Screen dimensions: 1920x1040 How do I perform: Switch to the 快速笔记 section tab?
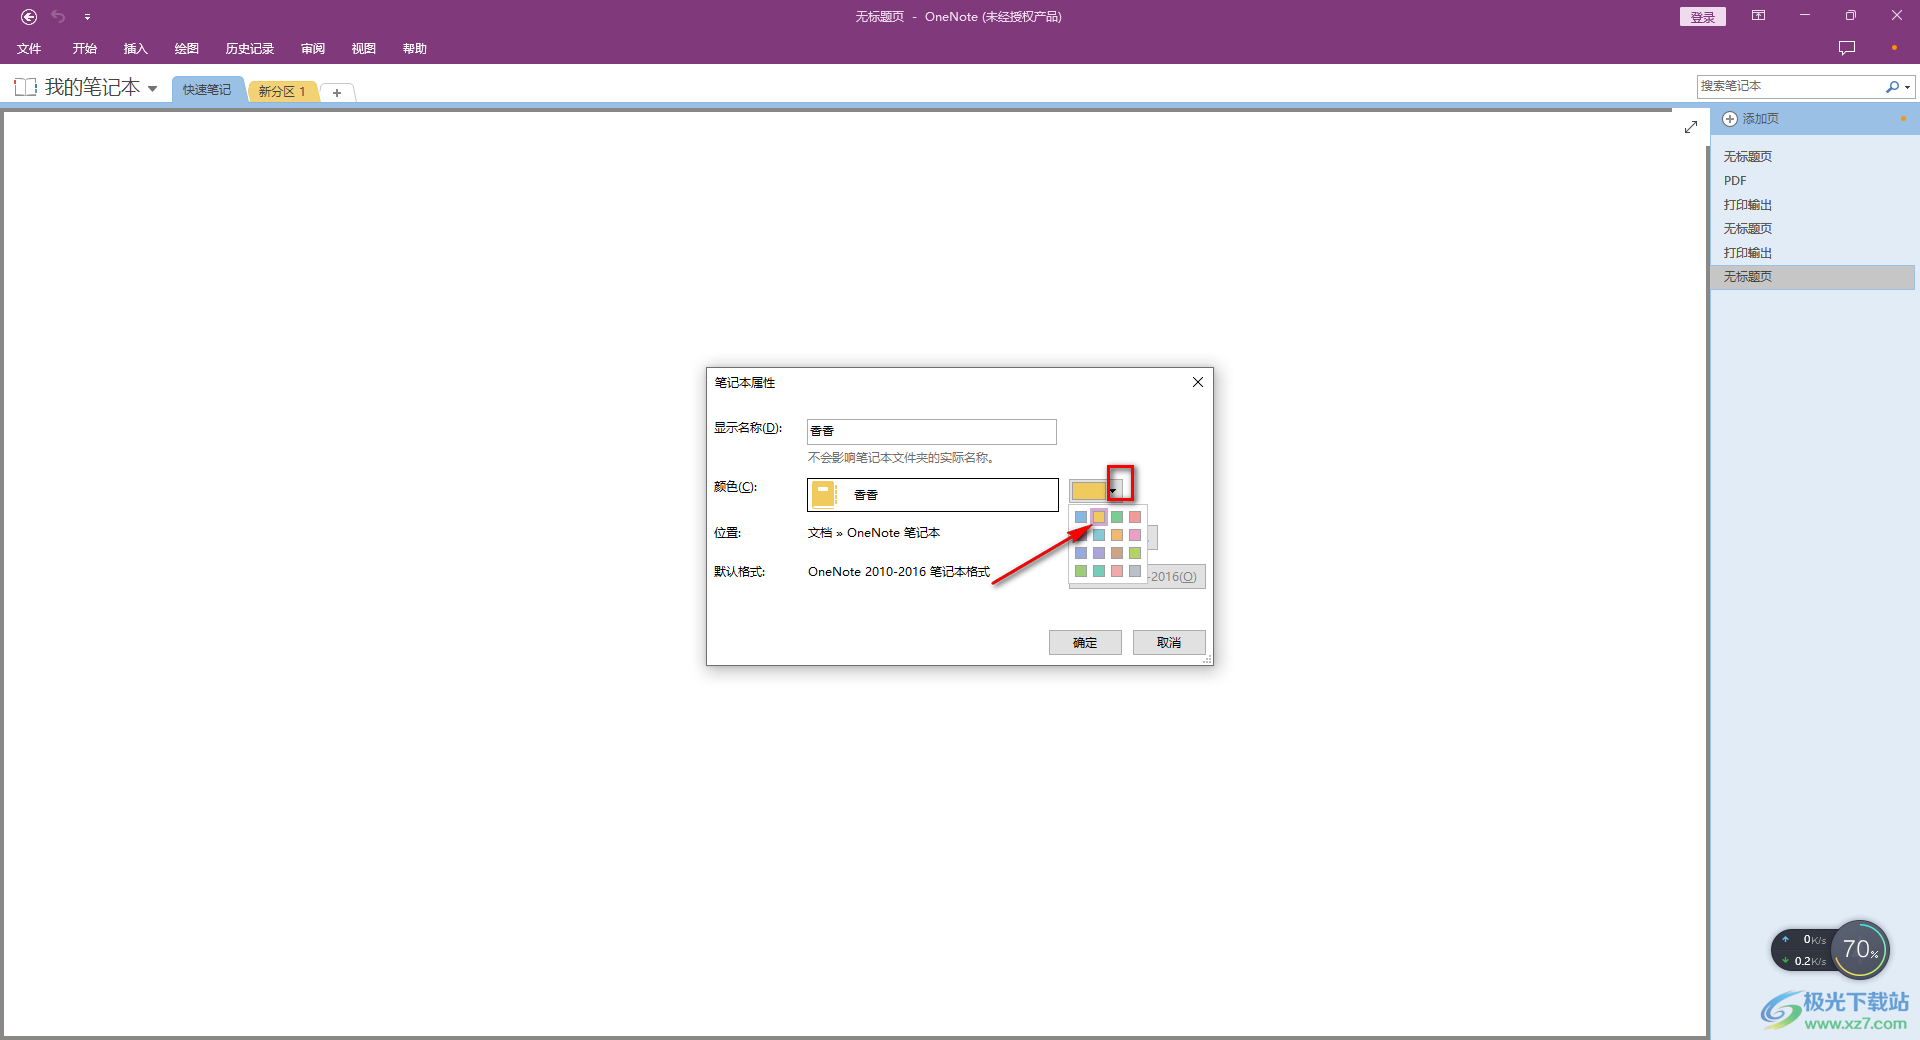point(207,90)
